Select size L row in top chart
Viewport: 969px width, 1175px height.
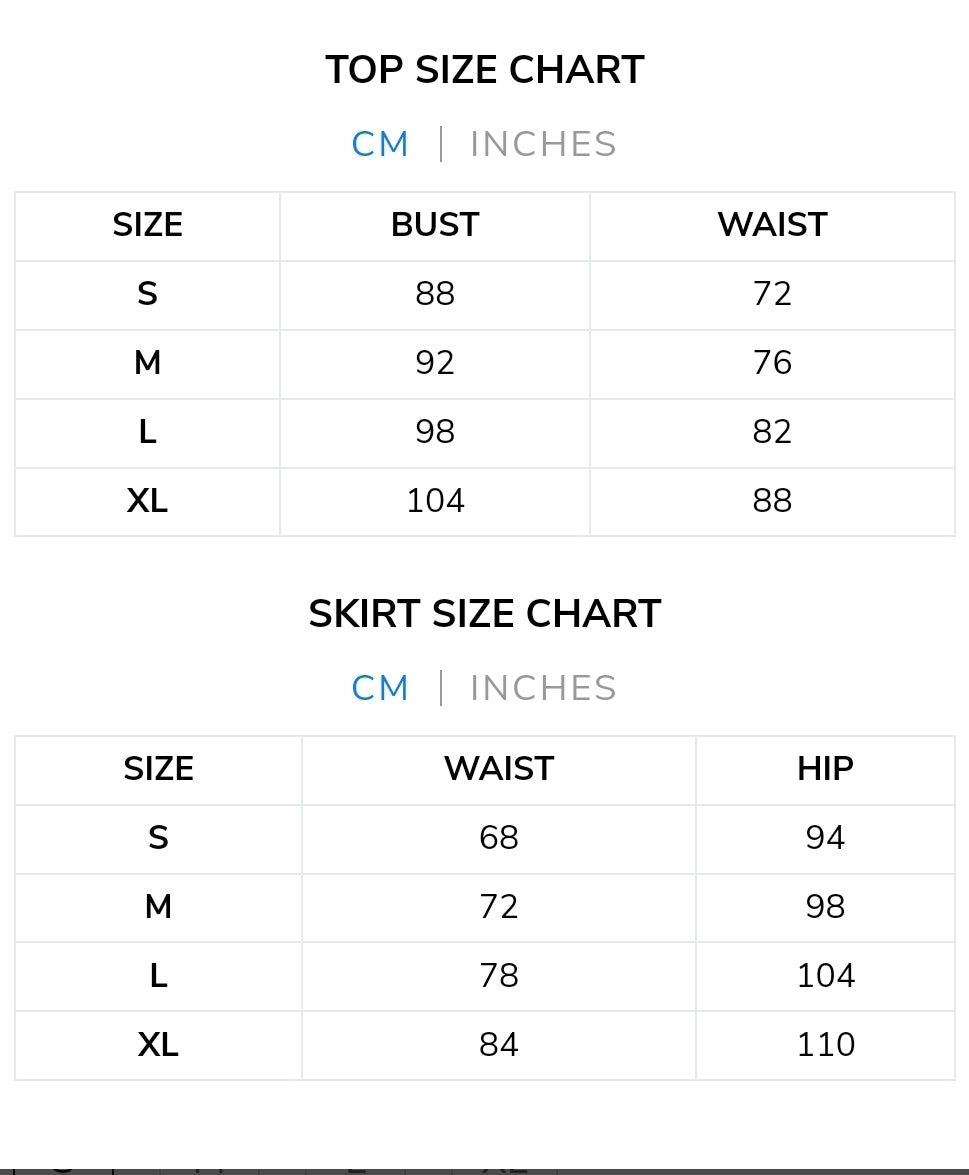tap(147, 432)
